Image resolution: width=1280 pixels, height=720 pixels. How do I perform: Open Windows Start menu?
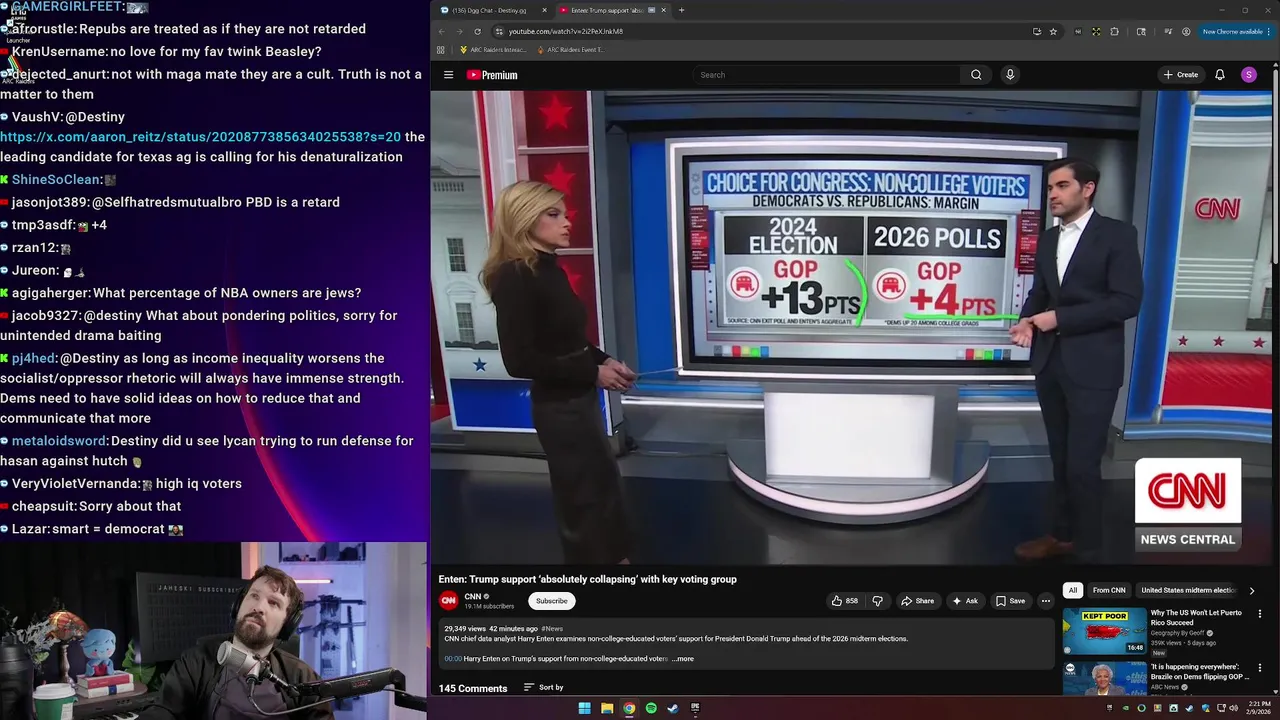click(x=584, y=708)
